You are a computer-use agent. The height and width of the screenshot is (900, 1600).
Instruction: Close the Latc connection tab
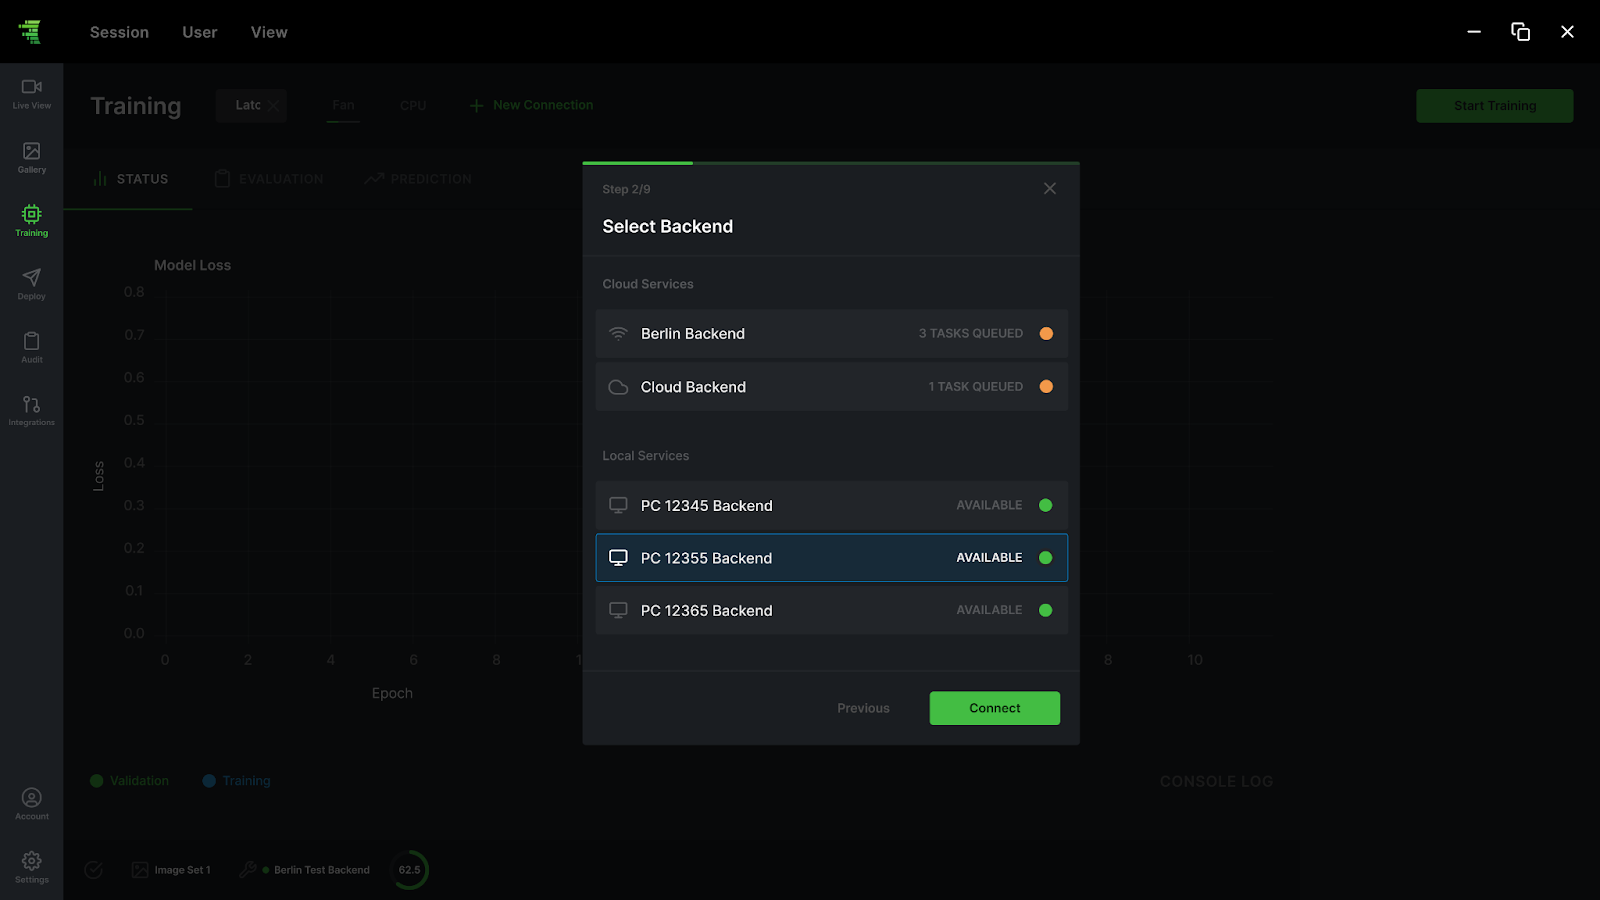(273, 105)
